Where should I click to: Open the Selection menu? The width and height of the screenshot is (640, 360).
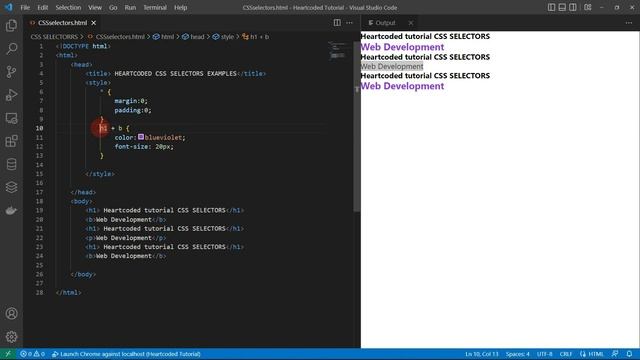pos(68,7)
